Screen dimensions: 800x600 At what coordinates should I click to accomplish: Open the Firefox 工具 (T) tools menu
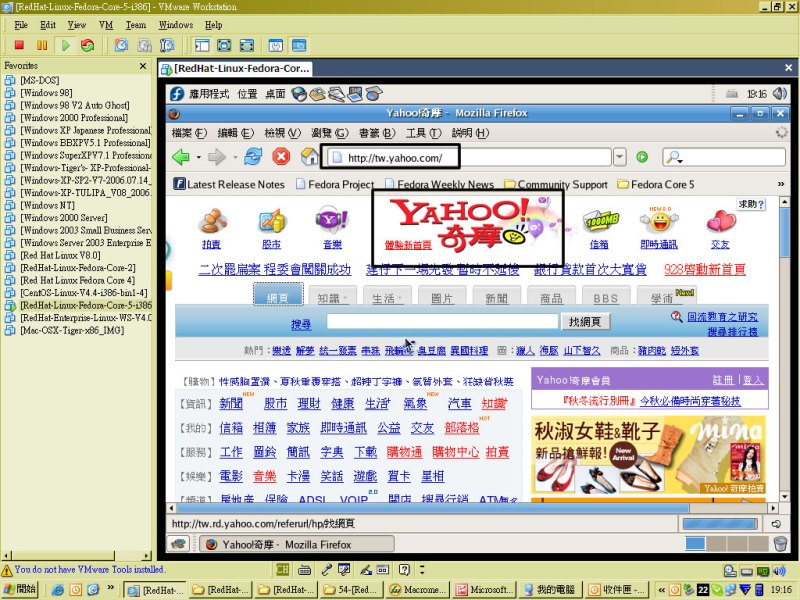423,133
